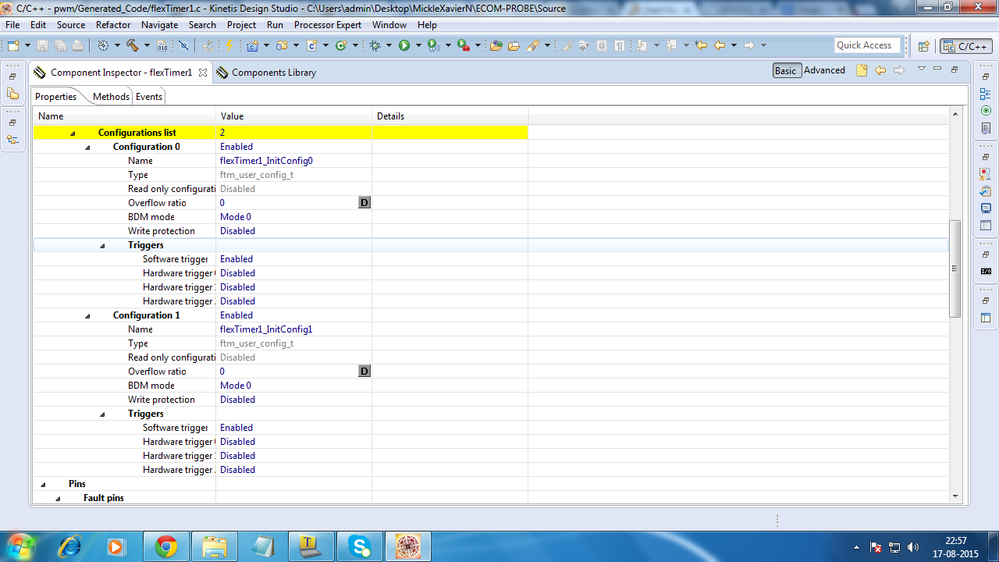Collapse the Fault pins node
The width and height of the screenshot is (999, 562).
[58, 498]
